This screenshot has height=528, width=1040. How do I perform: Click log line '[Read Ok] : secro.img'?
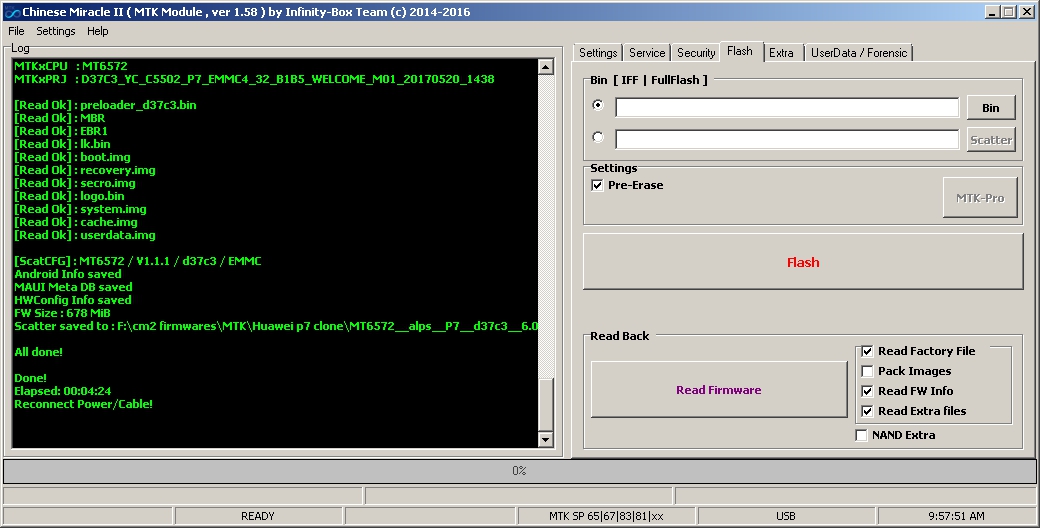pos(75,183)
